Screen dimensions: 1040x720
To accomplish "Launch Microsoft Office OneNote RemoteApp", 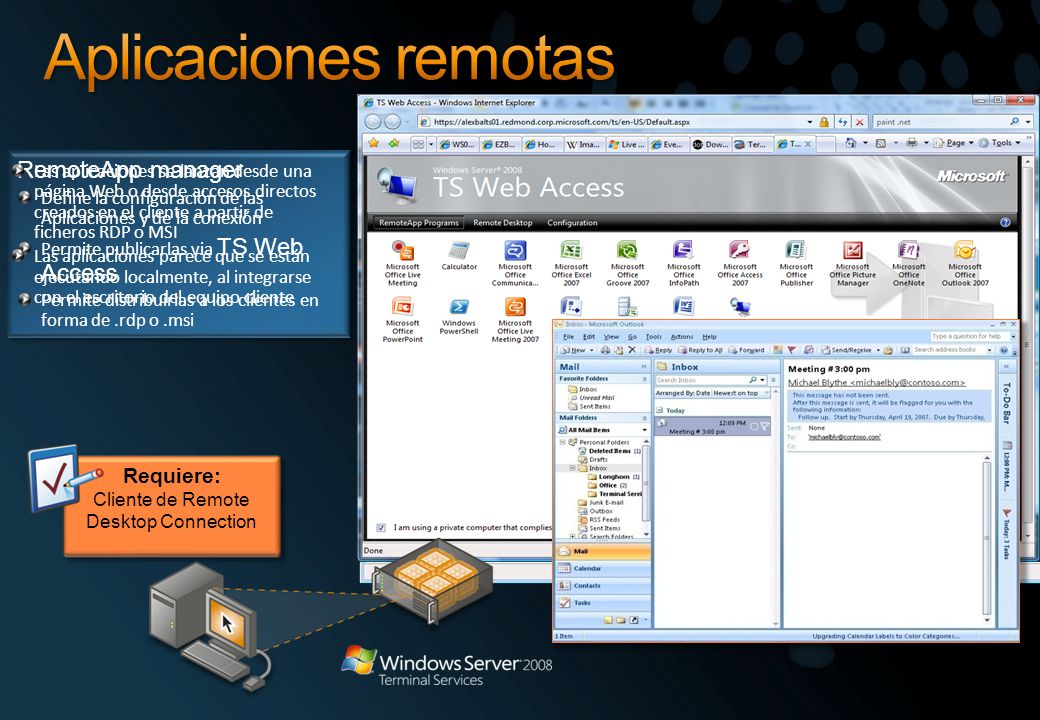I will click(908, 263).
